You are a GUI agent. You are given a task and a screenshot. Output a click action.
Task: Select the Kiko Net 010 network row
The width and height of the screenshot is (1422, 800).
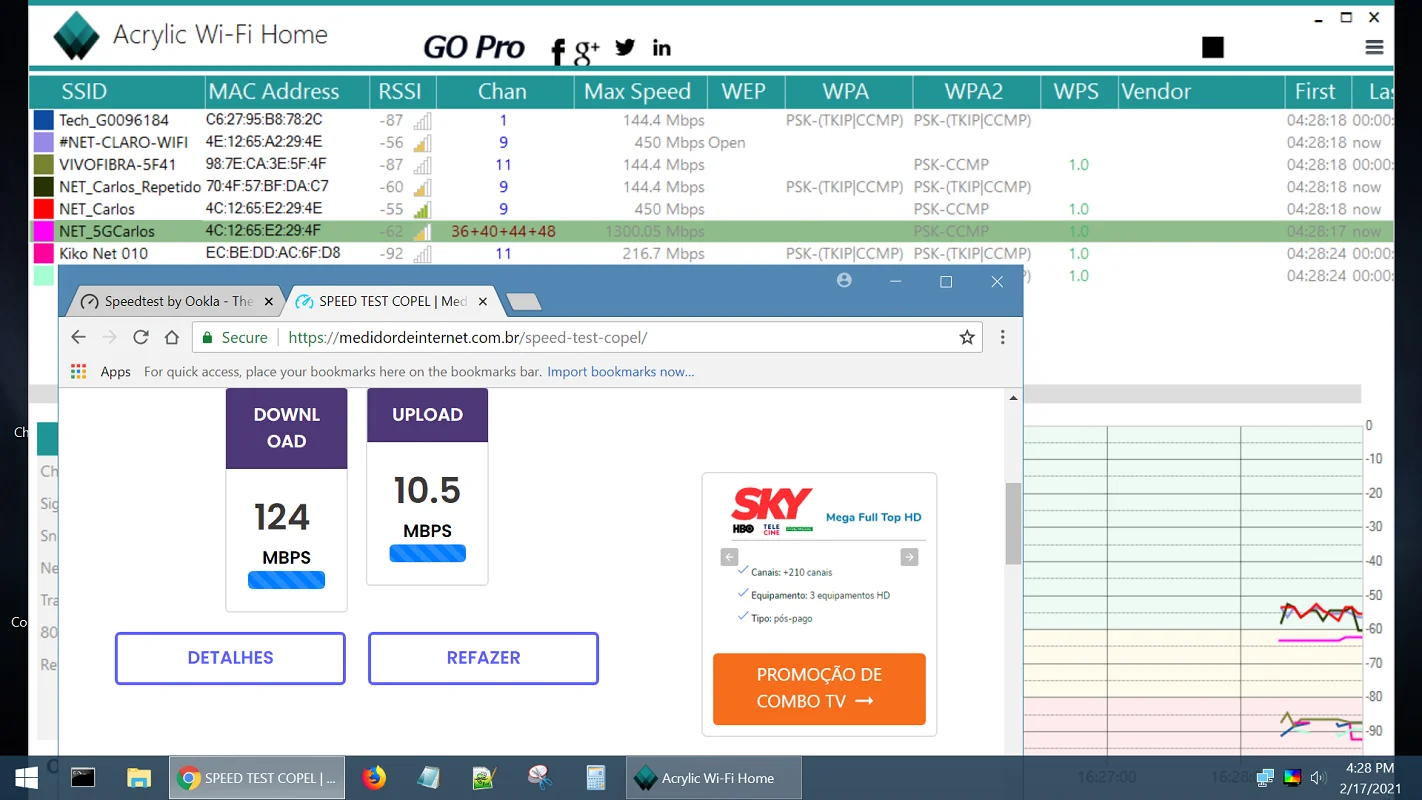click(711, 253)
